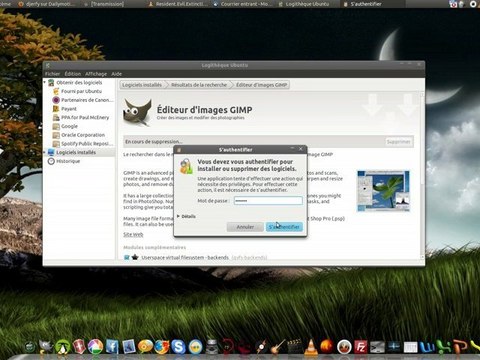Screen dimensions: 480x360
Task: Expand Détails in authentication dialog
Action: [186, 216]
